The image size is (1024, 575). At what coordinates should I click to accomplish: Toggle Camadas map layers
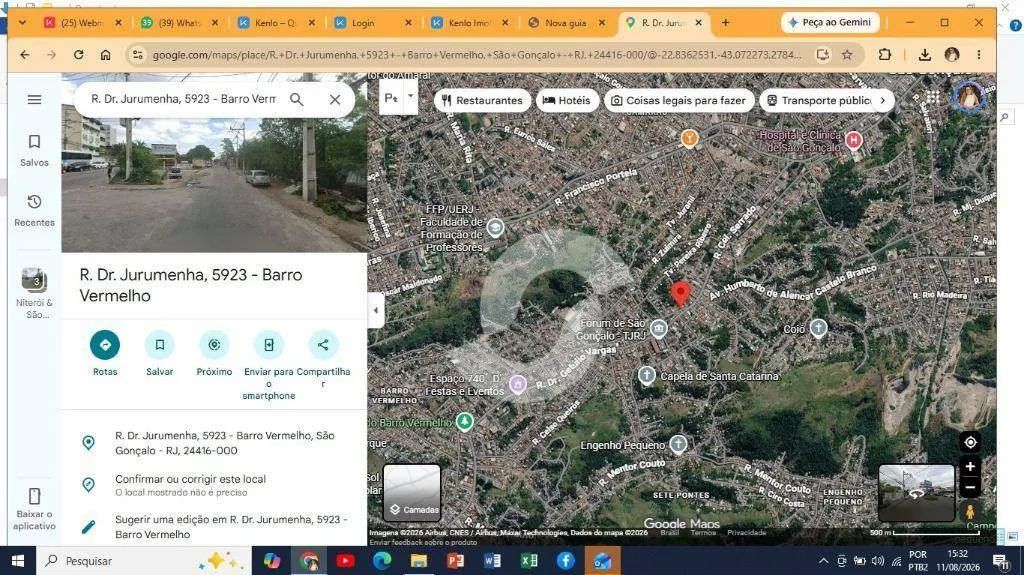pos(412,493)
